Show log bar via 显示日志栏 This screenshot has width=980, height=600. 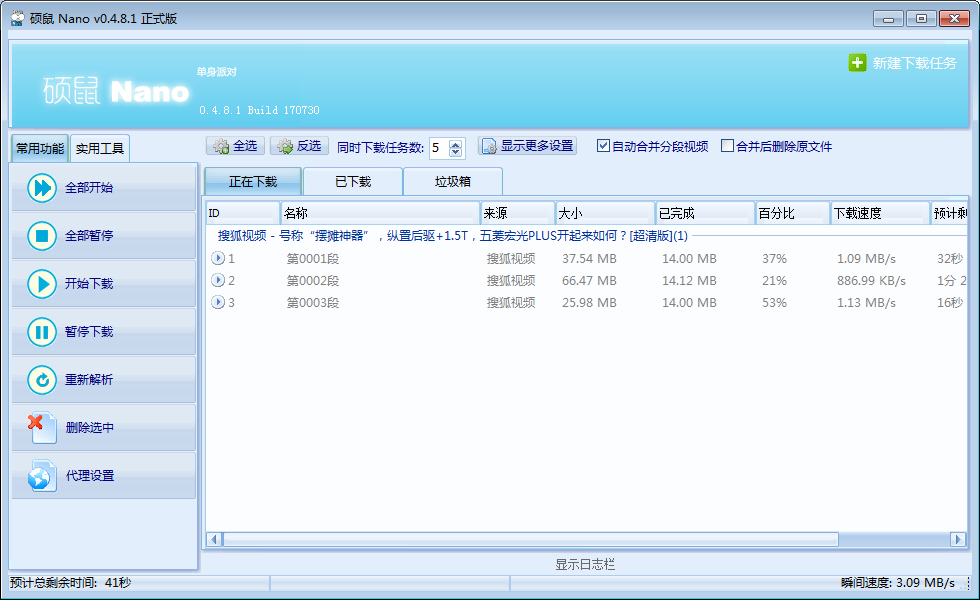[585, 564]
